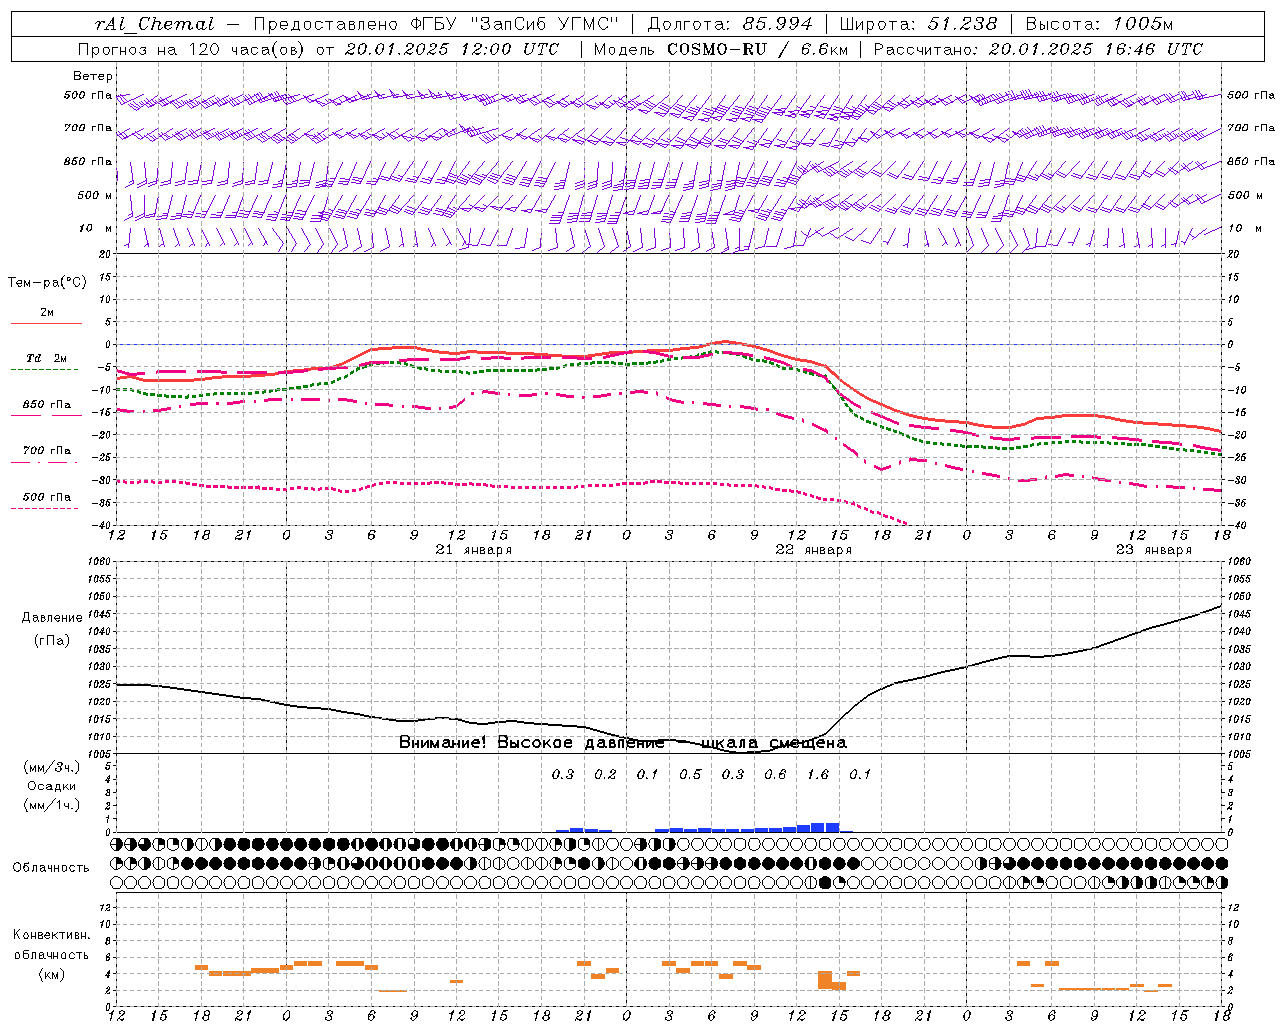Click the 700 гПа temperature legend entry
Image resolution: width=1280 pixels, height=1024 pixels.
point(46,451)
